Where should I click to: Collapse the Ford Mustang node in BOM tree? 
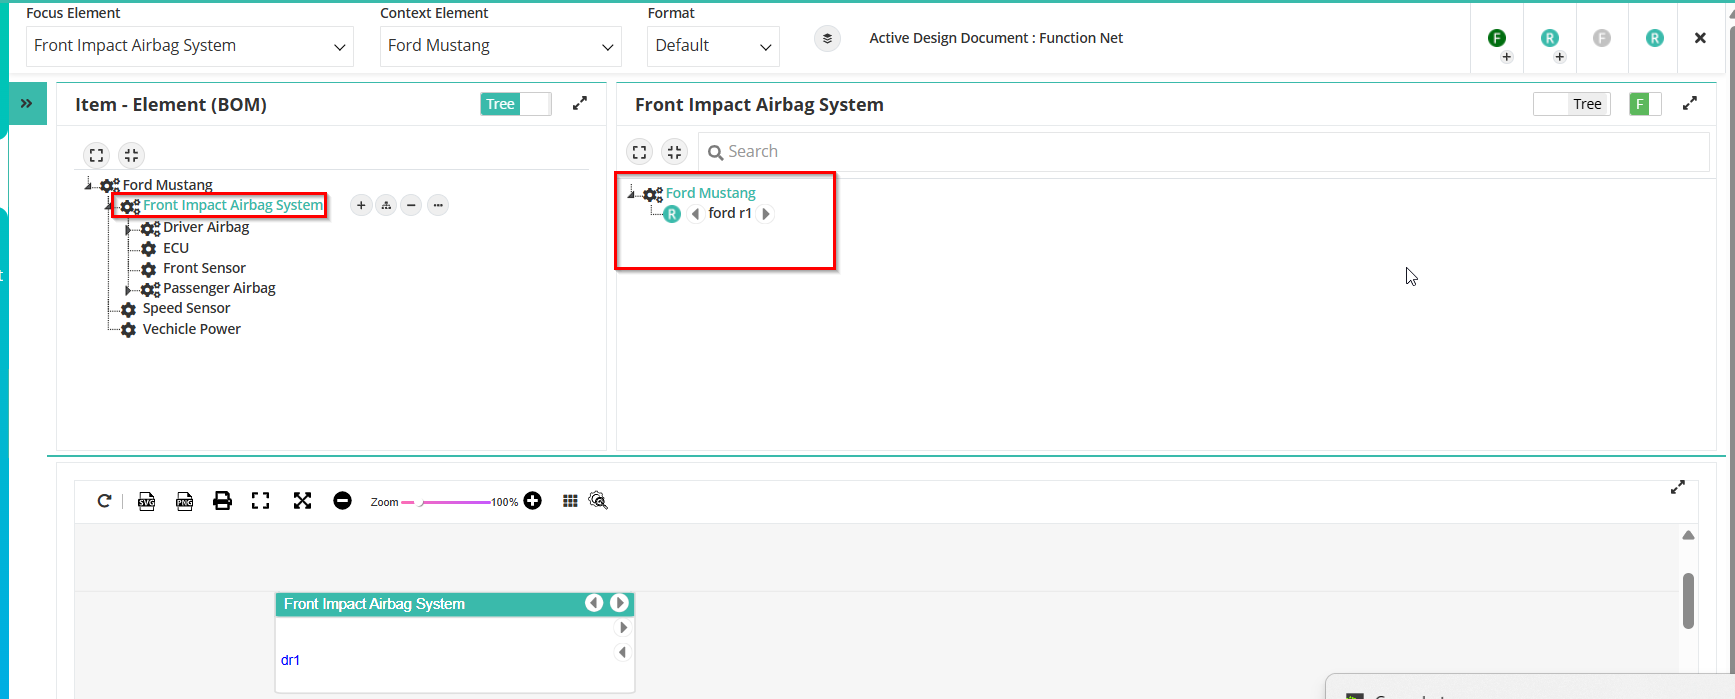tap(89, 185)
